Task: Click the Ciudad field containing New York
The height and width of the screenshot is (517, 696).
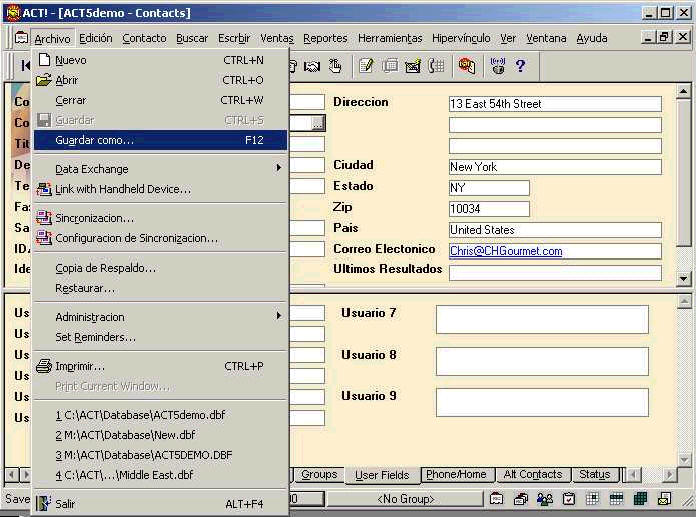Action: pos(555,167)
